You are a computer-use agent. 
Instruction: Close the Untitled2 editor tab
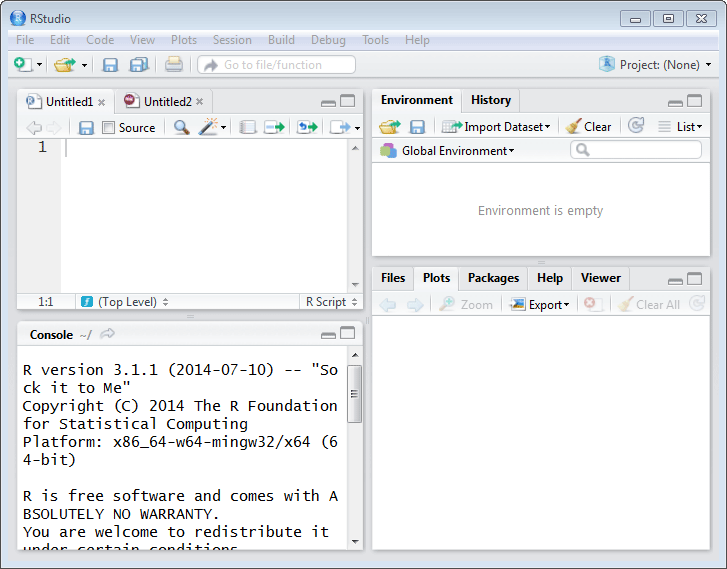tap(200, 102)
